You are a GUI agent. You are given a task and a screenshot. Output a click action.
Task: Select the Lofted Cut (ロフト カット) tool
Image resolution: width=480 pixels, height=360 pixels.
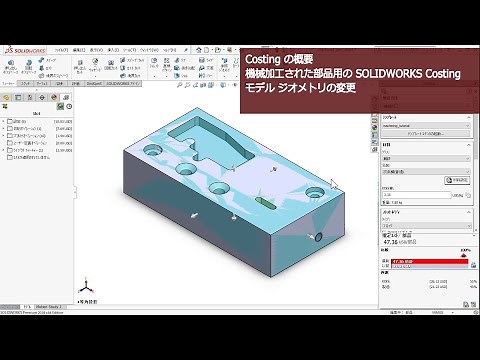coord(131,68)
